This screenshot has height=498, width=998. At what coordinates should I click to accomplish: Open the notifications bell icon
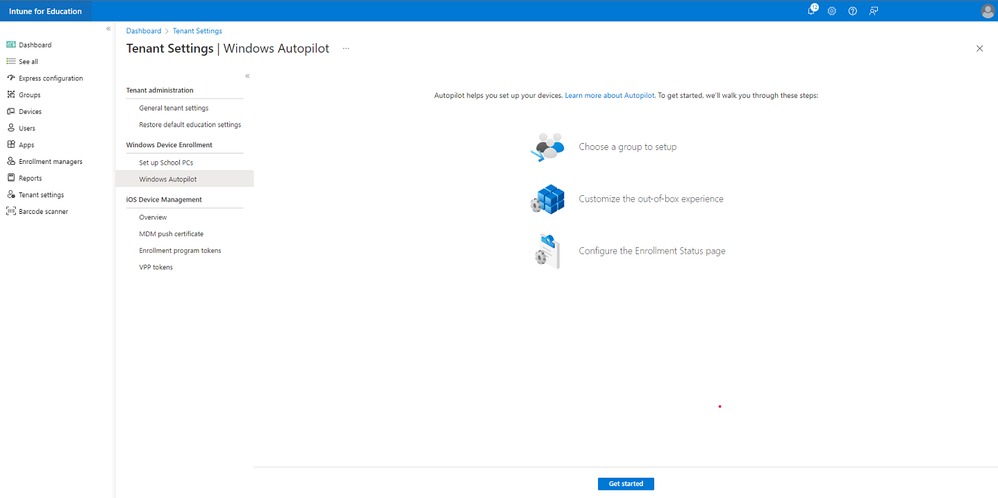(812, 10)
